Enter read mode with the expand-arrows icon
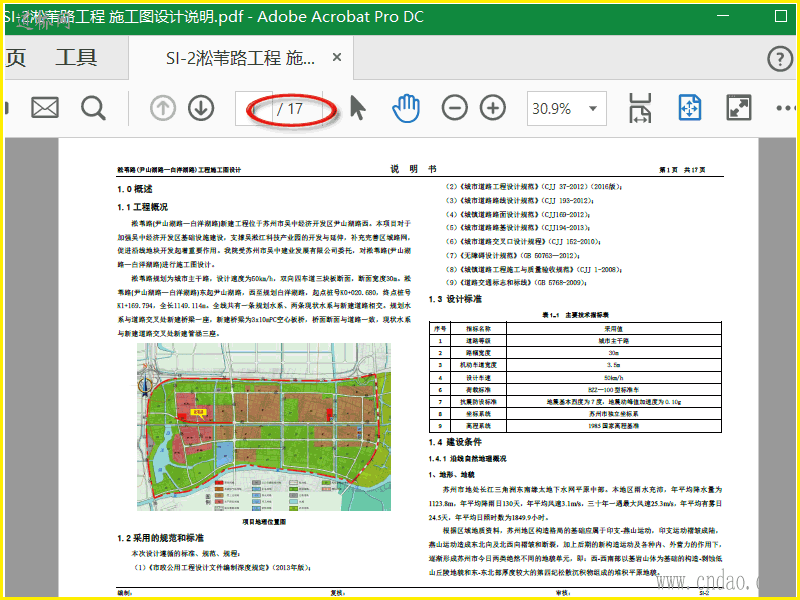Screen dimensions: 800x600 (739, 108)
